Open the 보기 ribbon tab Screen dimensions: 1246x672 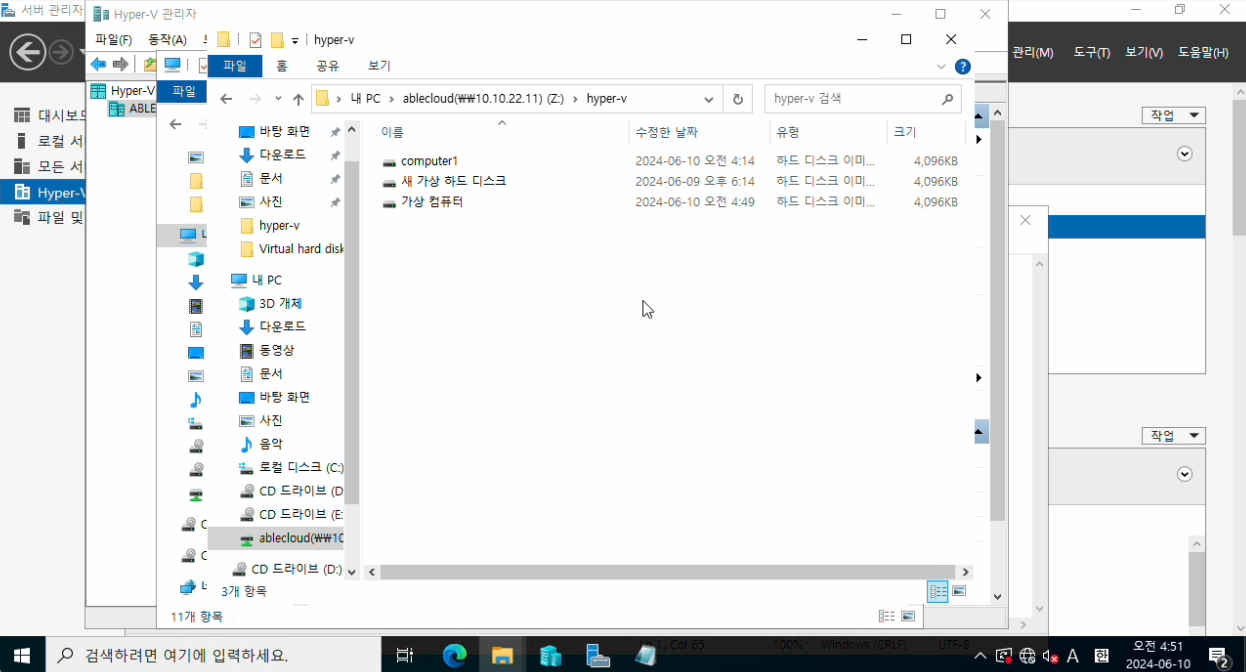379,66
